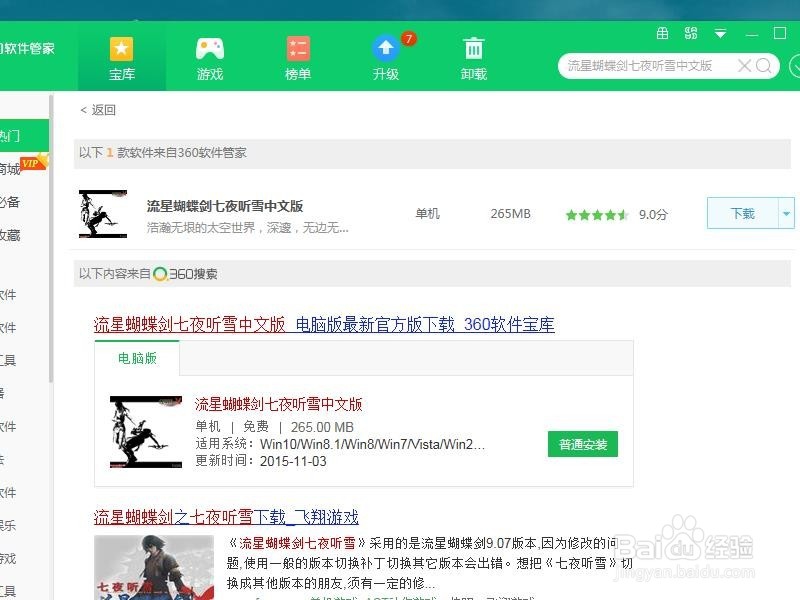Viewport: 800px width, 600px height.
Task: Open the title 流星蝴蝶剑七夜听雪中文版 in first row
Action: (x=225, y=206)
